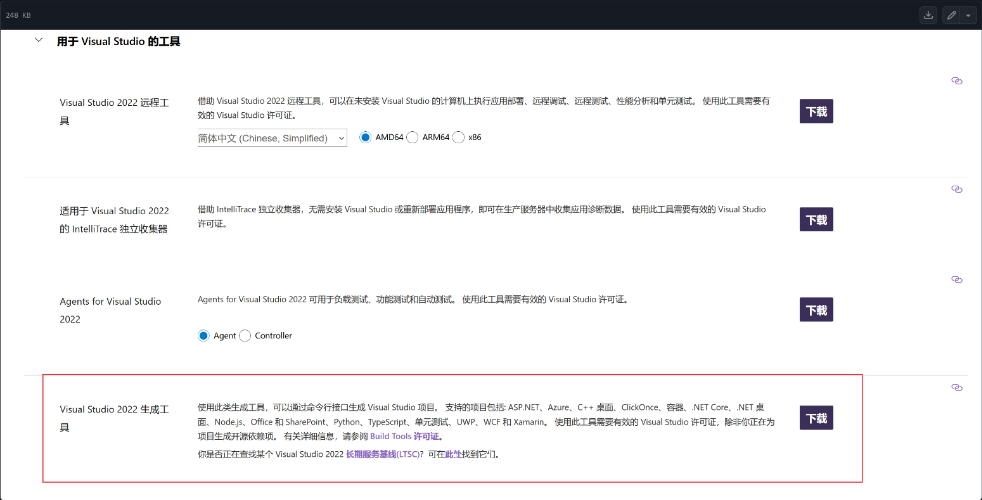Click the pencil edit icon

tap(952, 15)
